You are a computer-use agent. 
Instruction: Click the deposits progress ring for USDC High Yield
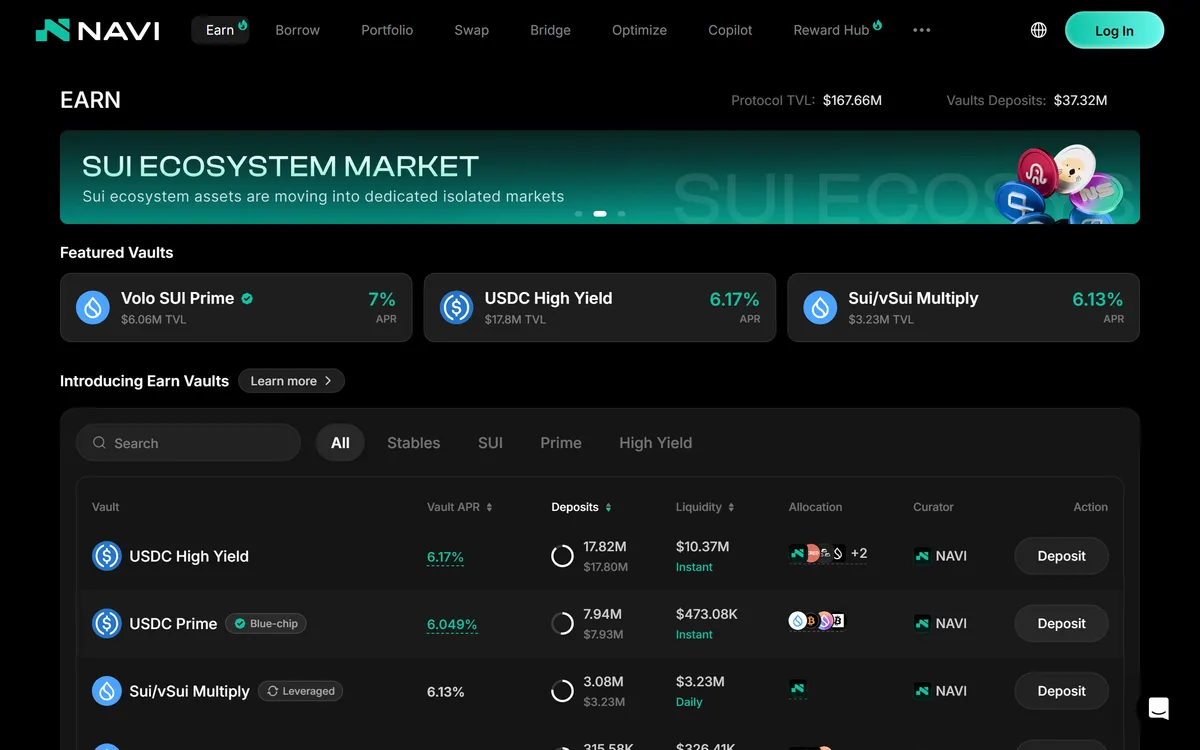pos(562,556)
